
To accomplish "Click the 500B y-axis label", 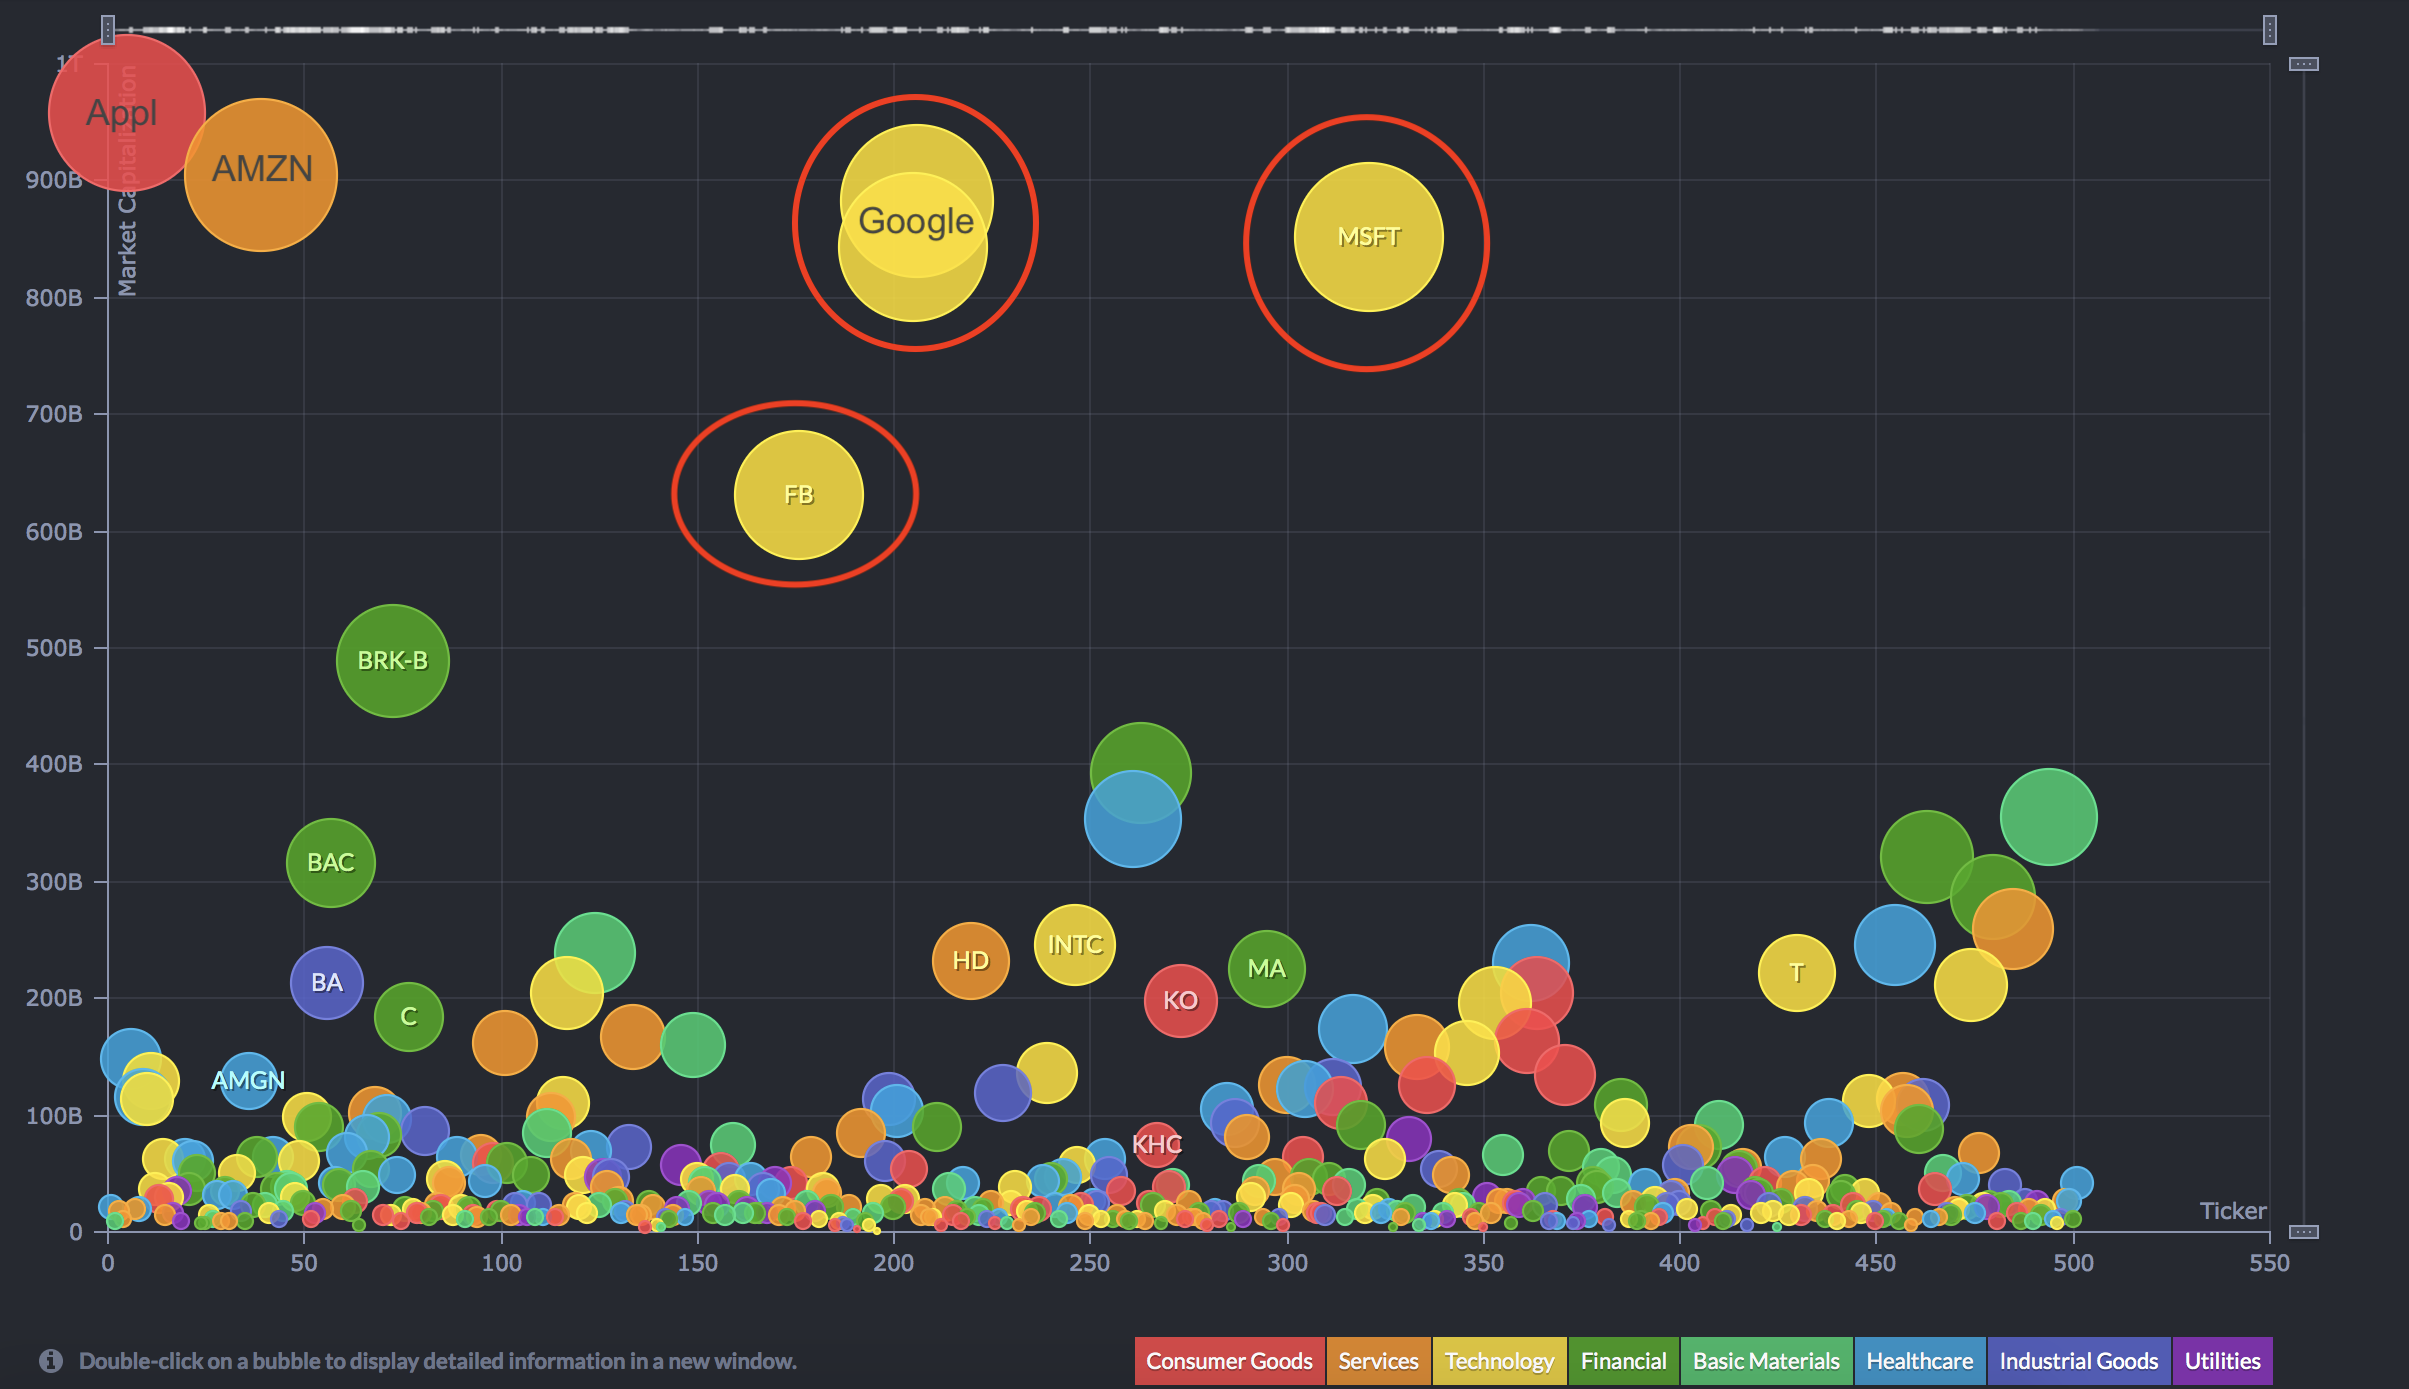I will pyautogui.click(x=54, y=648).
